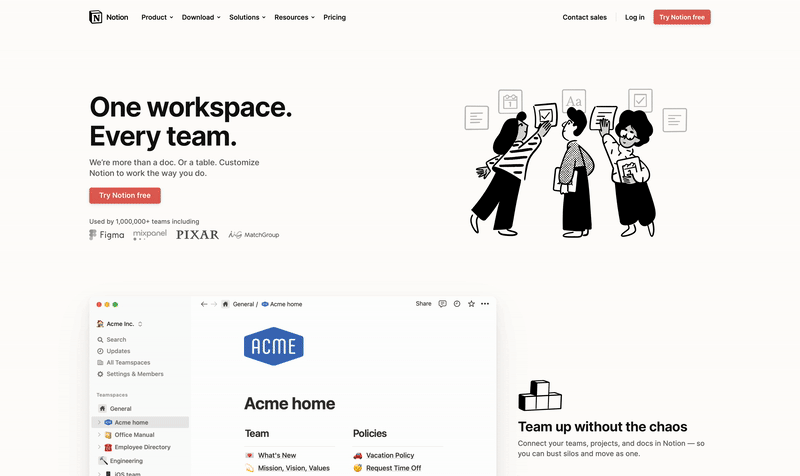This screenshot has height=476, width=800.
Task: Open the page history clock icon
Action: [457, 304]
